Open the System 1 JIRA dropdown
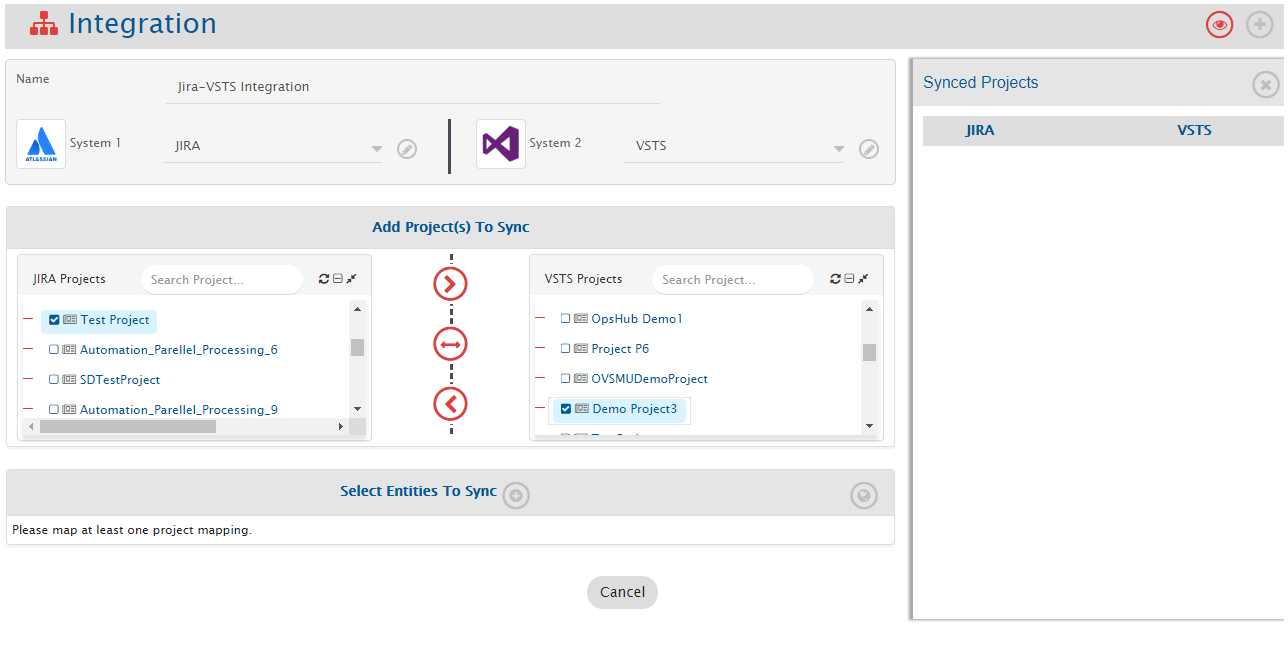 tap(376, 149)
